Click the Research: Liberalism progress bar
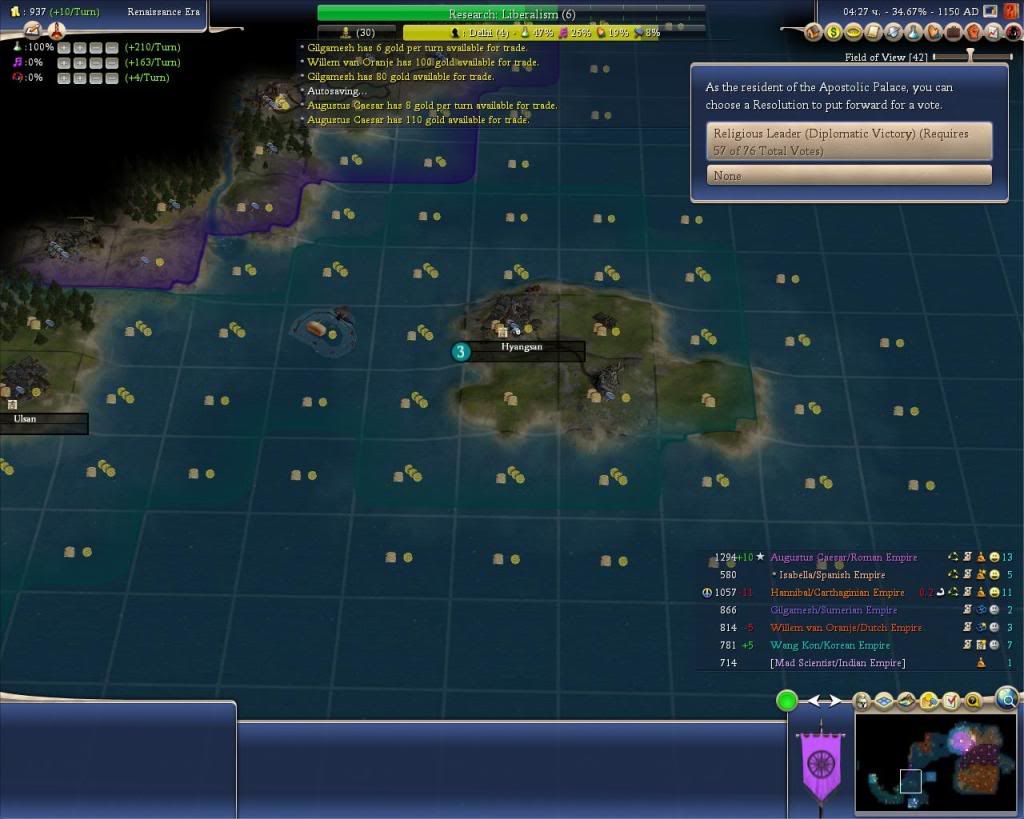1024x819 pixels. 511,14
